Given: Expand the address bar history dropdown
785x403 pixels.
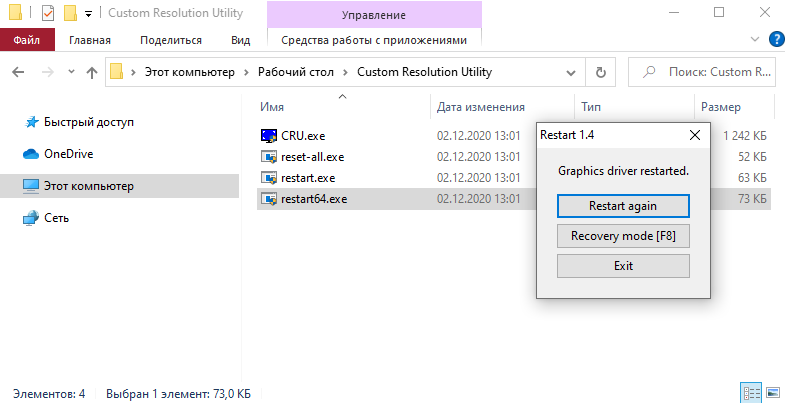Looking at the screenshot, I should tap(570, 73).
